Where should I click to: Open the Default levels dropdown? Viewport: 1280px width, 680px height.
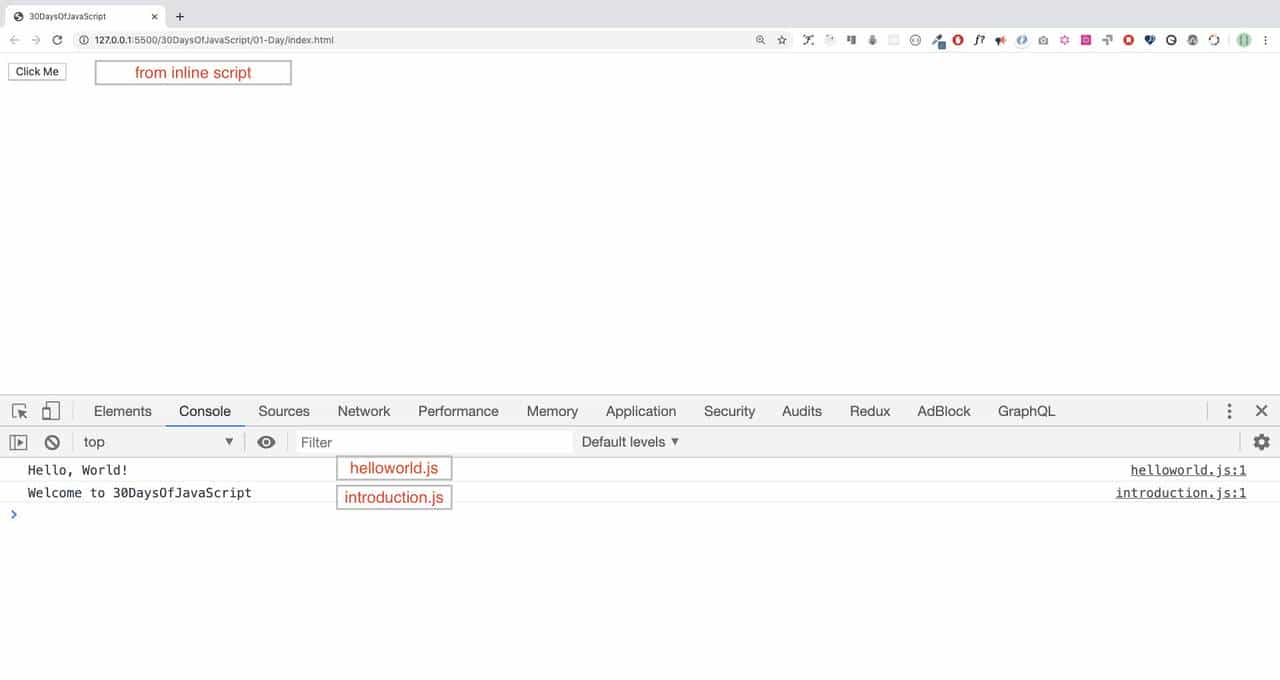629,442
